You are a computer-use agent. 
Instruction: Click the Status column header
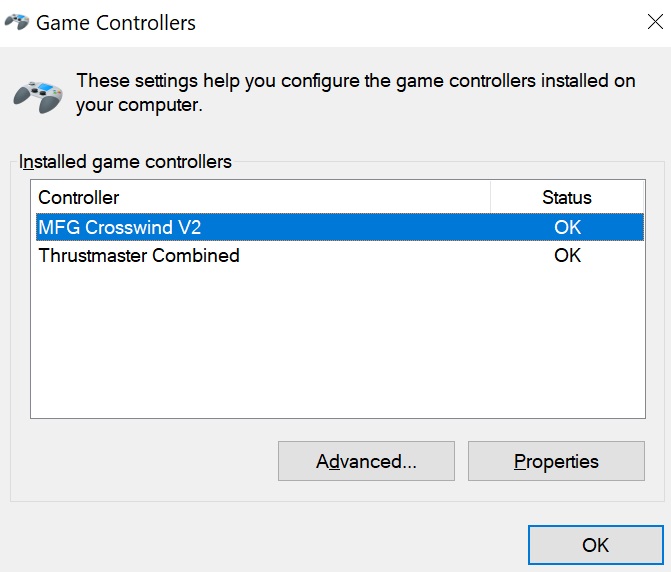[567, 197]
